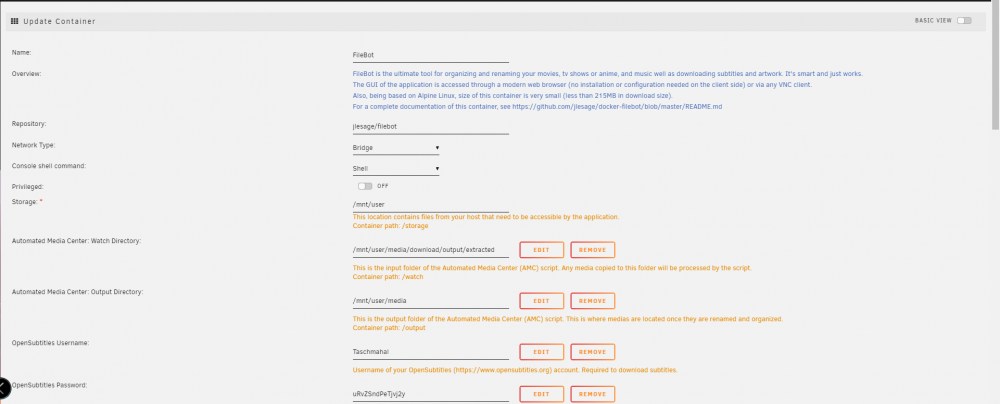Click the 'Container path: /watch' text
This screenshot has height=404, width=1000.
click(x=388, y=277)
